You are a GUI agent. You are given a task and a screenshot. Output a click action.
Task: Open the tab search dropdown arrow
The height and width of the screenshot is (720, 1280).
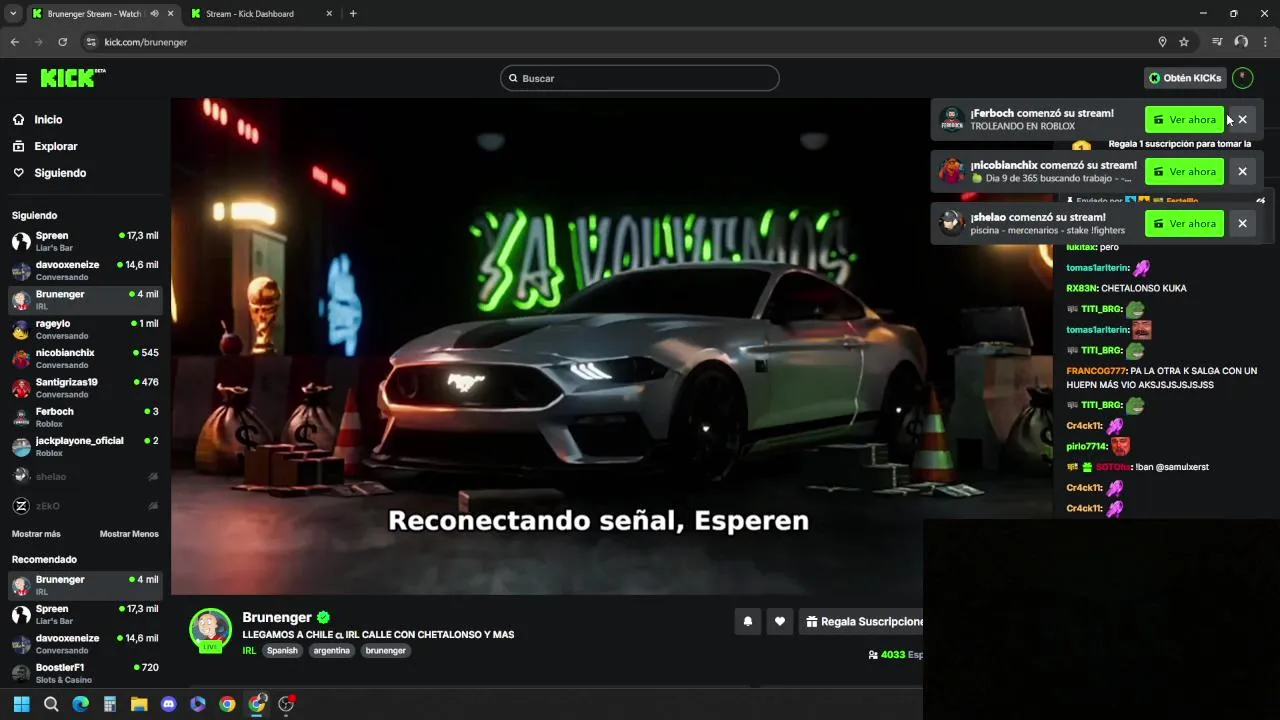coord(13,14)
